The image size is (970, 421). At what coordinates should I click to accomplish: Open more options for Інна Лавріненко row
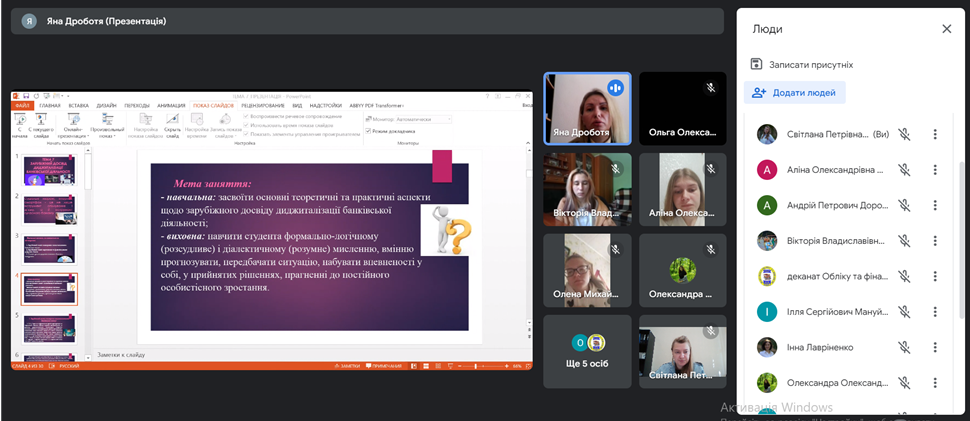pos(935,347)
